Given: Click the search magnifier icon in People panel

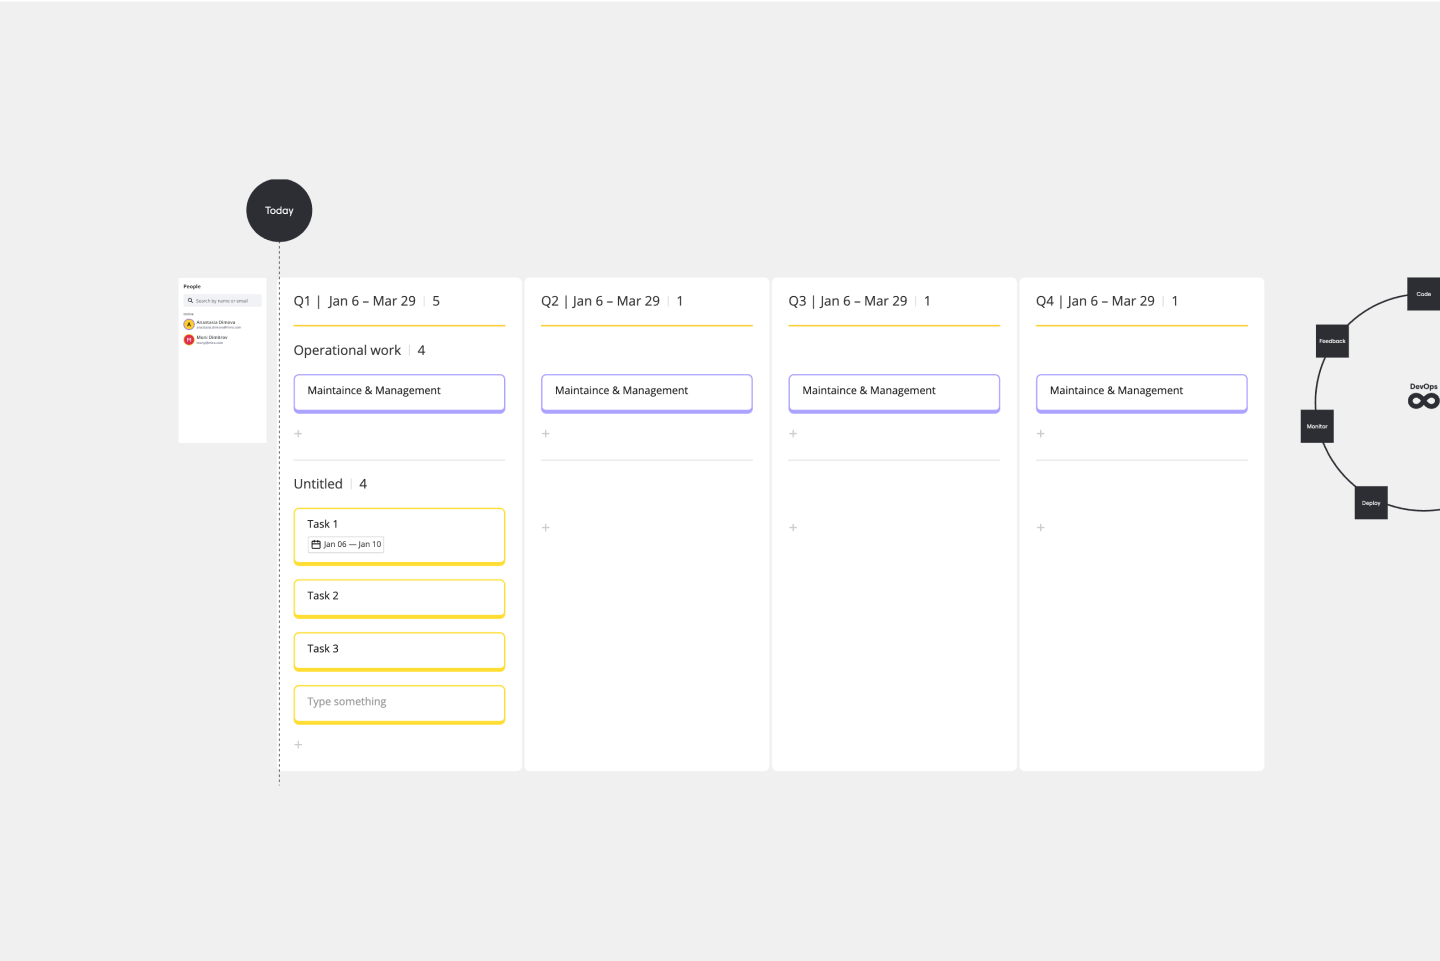Looking at the screenshot, I should click(190, 301).
